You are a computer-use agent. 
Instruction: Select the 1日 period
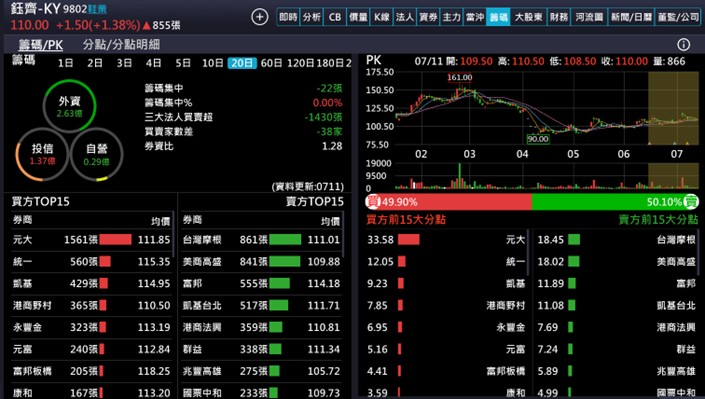66,63
